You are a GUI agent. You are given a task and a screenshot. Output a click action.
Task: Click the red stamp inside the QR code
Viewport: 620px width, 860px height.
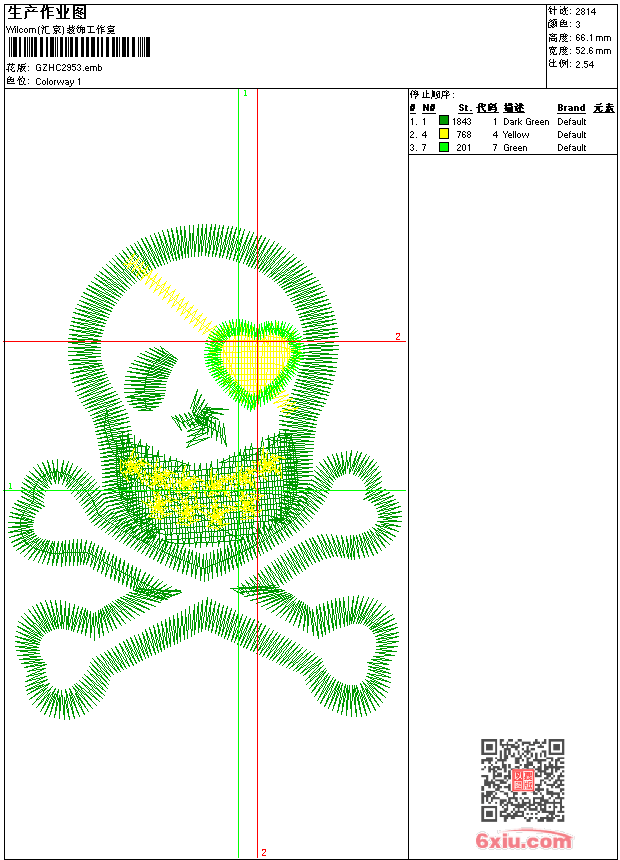pos(522,780)
